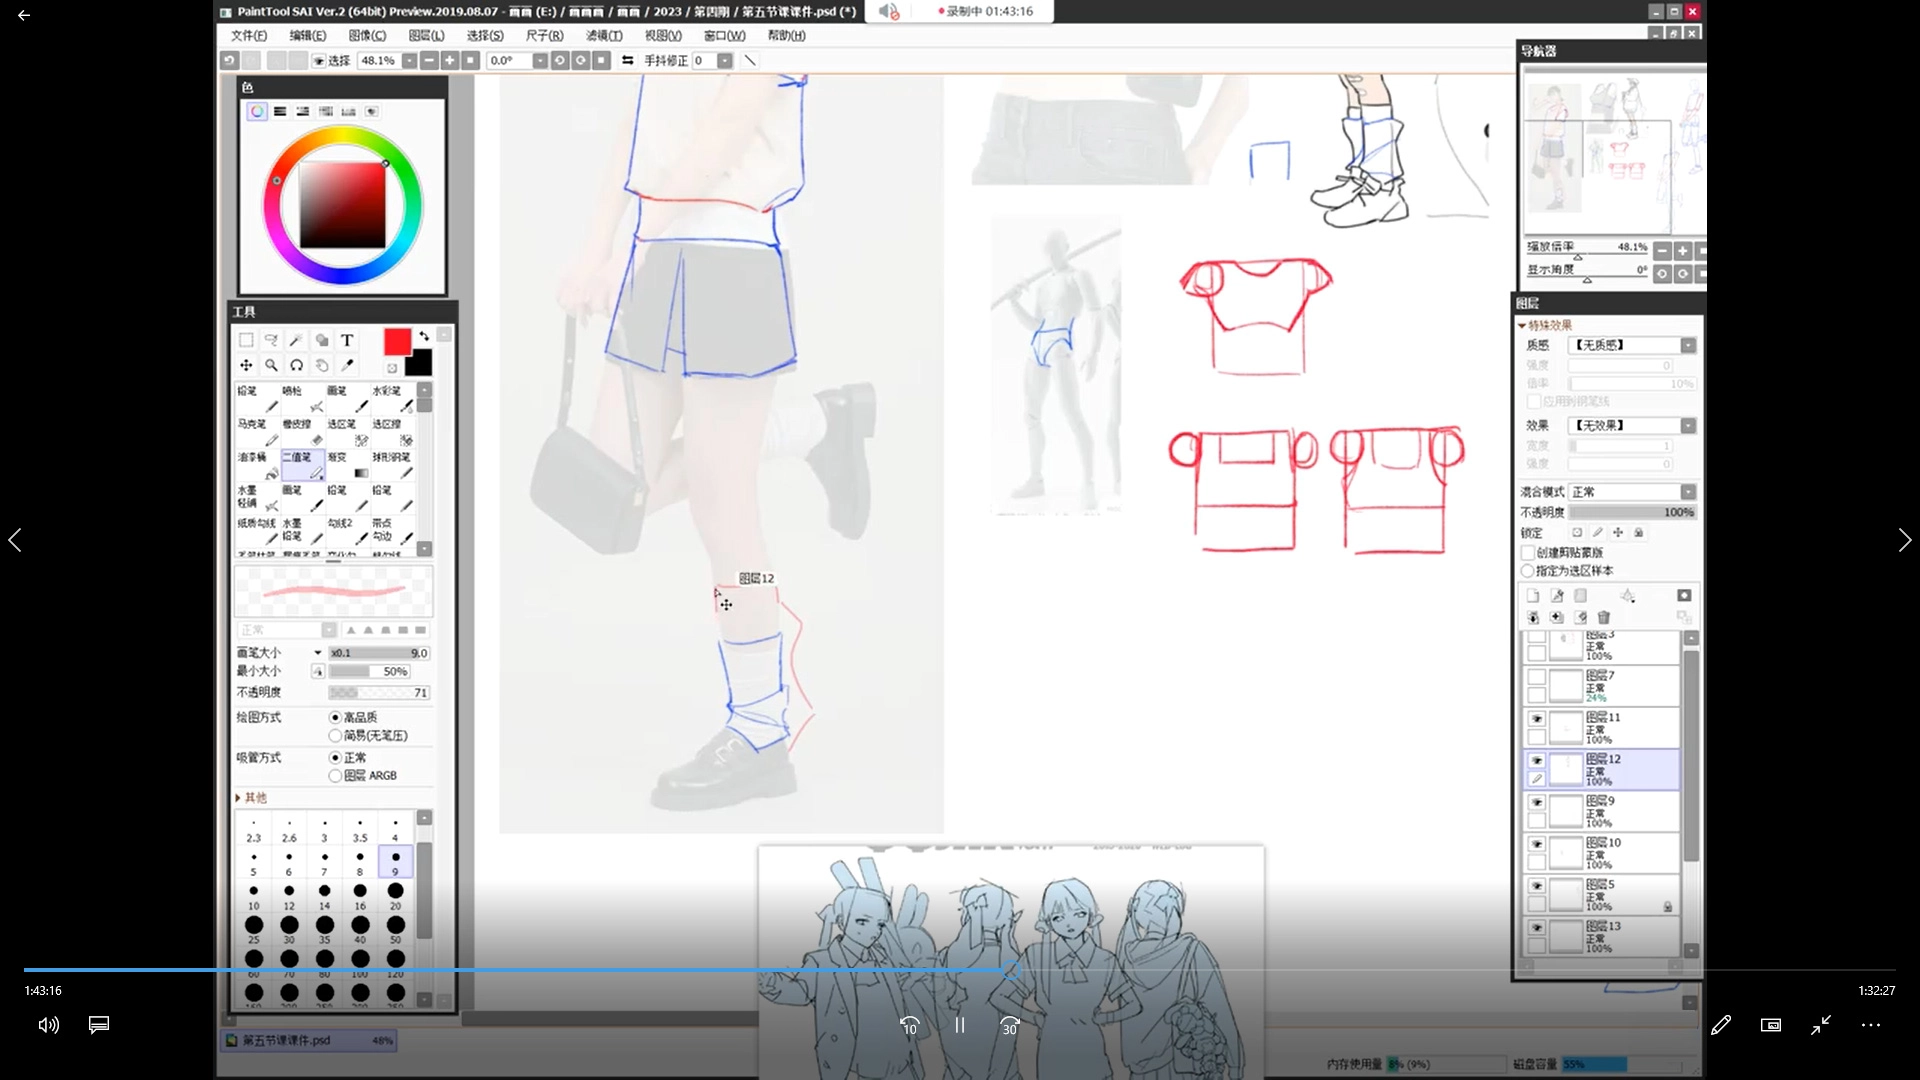Enable the 创建剪贴蒙版 checkbox
The image size is (1920, 1080).
pyautogui.click(x=1528, y=552)
